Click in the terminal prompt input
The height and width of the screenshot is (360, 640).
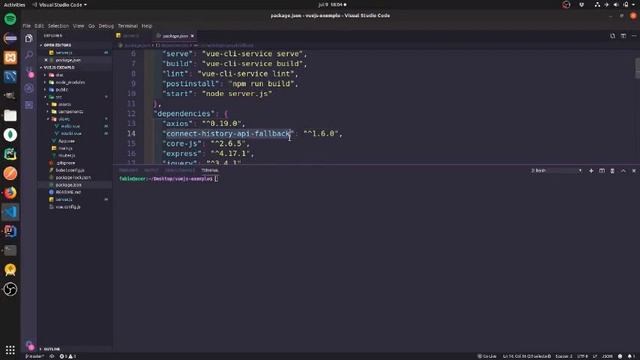tap(216, 179)
